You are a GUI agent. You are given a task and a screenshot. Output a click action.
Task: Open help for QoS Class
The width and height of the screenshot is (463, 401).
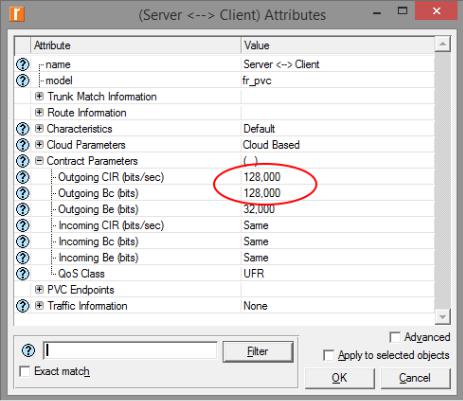point(23,274)
